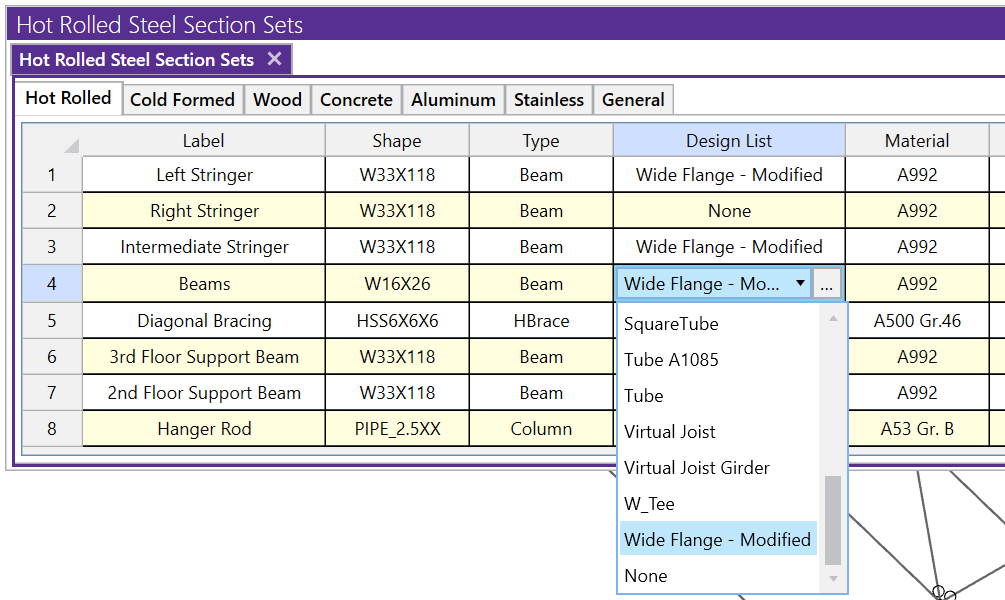Viewport: 1005px width, 600px height.
Task: Choose SquareTube from the dropdown list
Action: pos(671,324)
